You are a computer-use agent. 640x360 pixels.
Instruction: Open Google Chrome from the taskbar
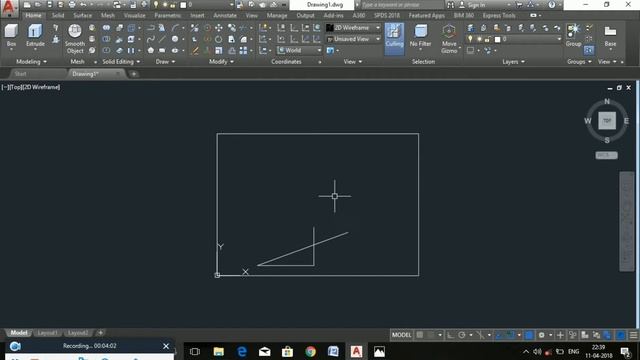click(311, 351)
